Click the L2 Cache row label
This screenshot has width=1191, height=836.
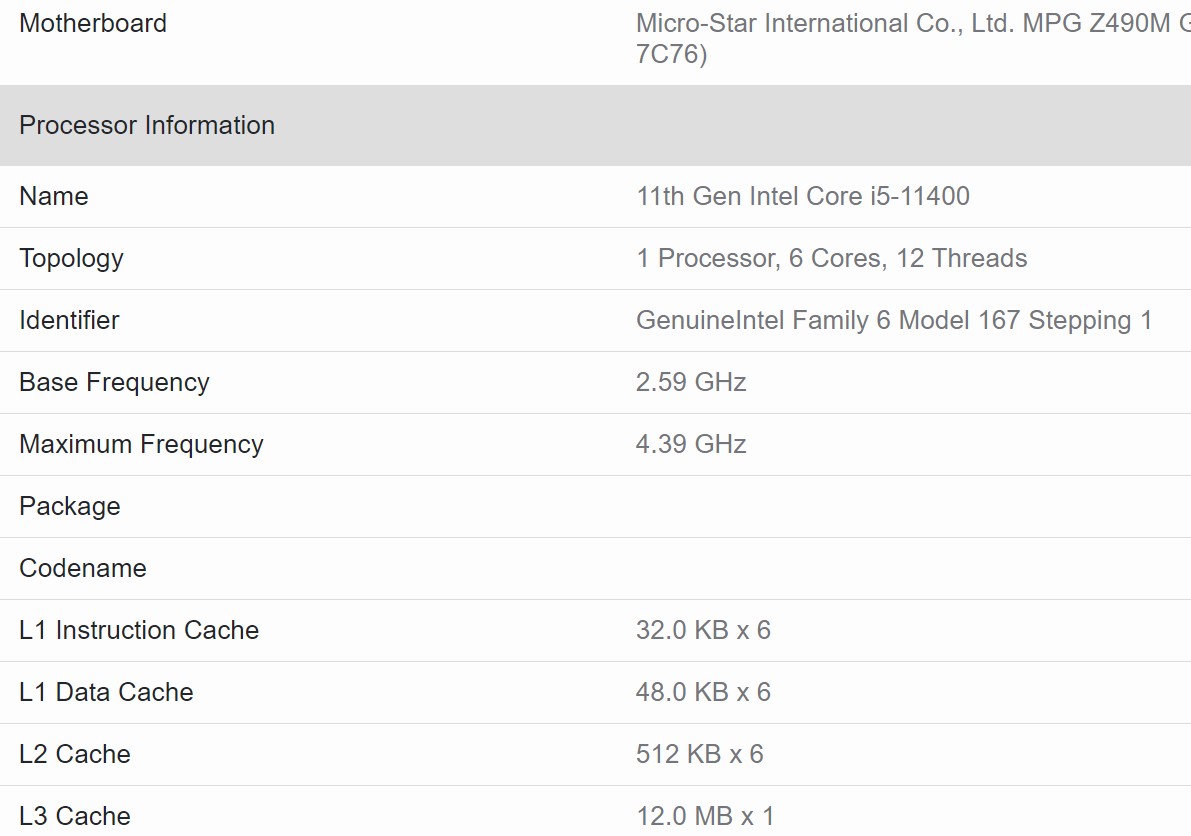75,754
